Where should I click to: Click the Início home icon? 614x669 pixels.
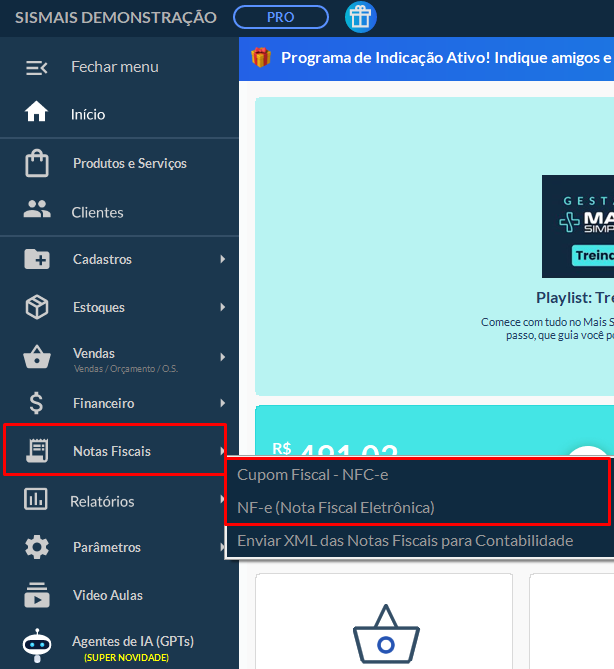[x=37, y=113]
